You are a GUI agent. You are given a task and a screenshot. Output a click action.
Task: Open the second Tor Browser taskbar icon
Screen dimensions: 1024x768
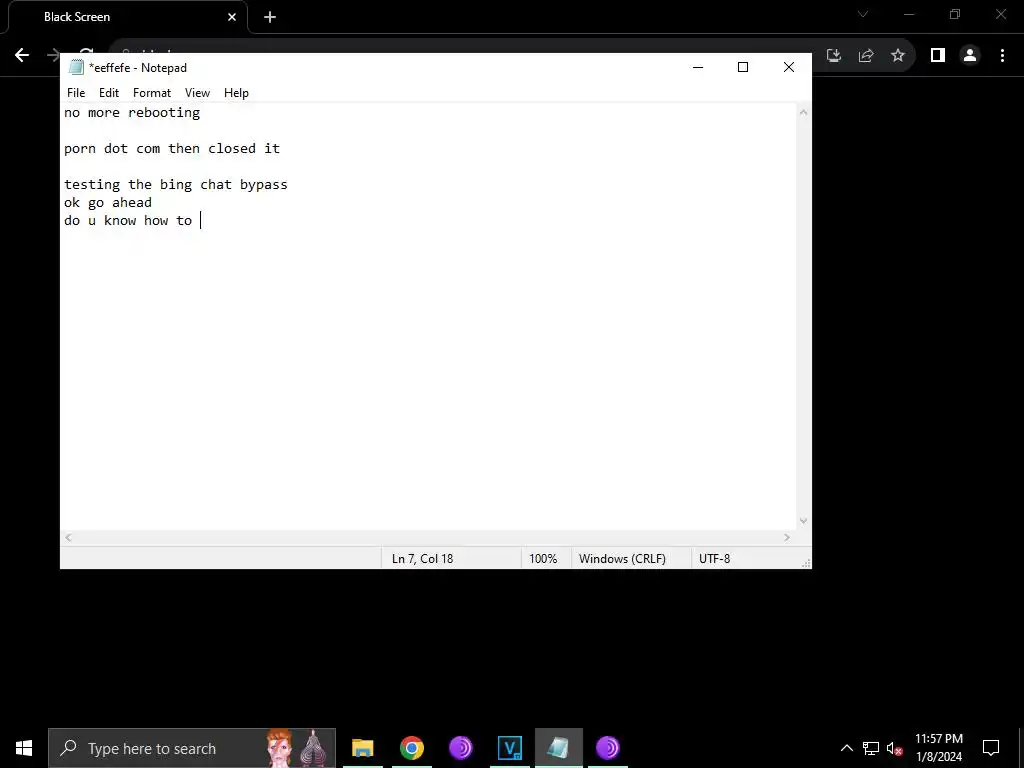[607, 748]
